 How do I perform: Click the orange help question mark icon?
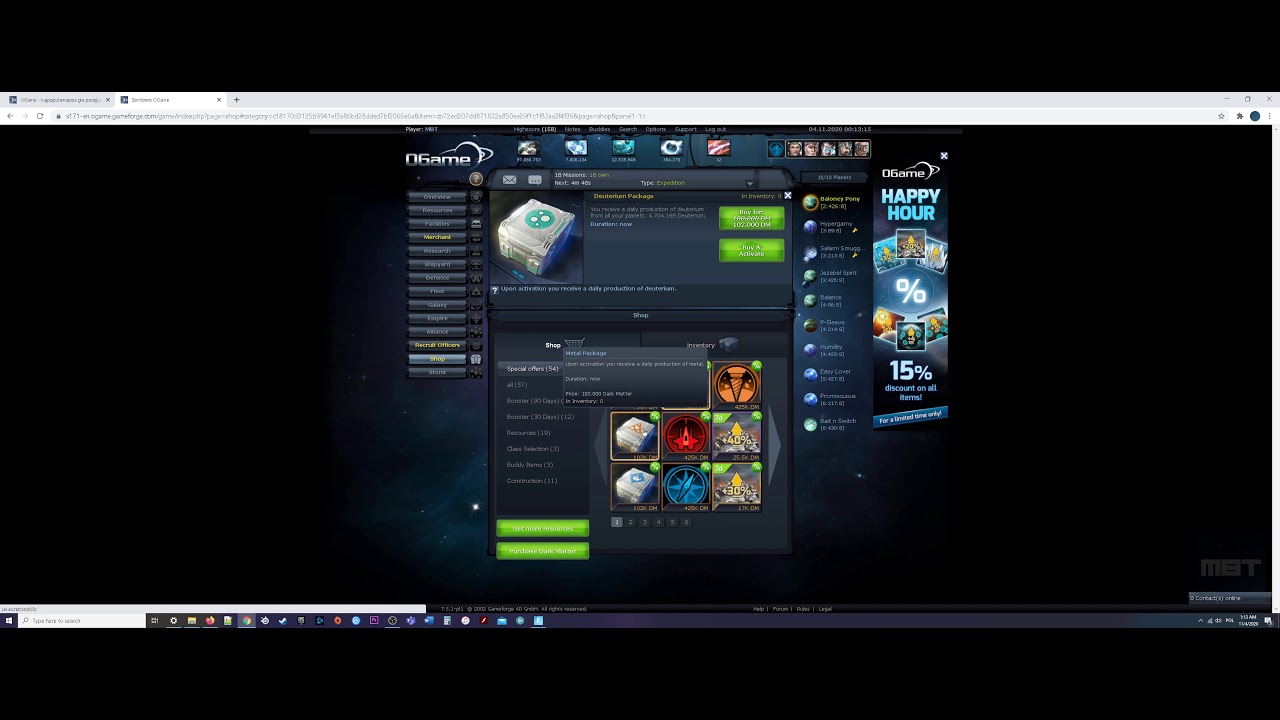[476, 179]
